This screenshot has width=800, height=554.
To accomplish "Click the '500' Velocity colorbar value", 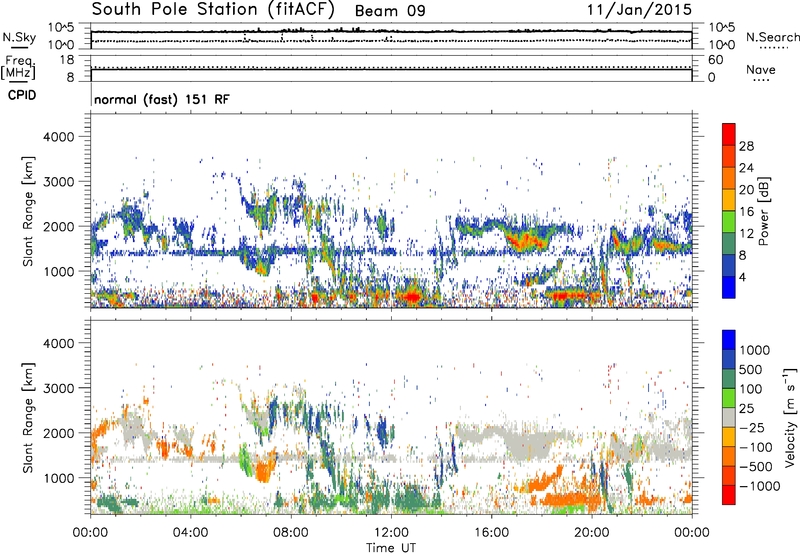I will (751, 370).
